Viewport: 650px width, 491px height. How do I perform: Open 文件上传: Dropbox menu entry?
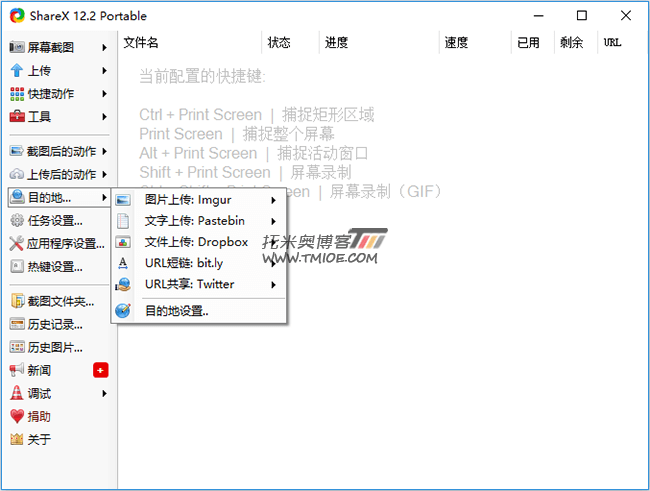199,242
